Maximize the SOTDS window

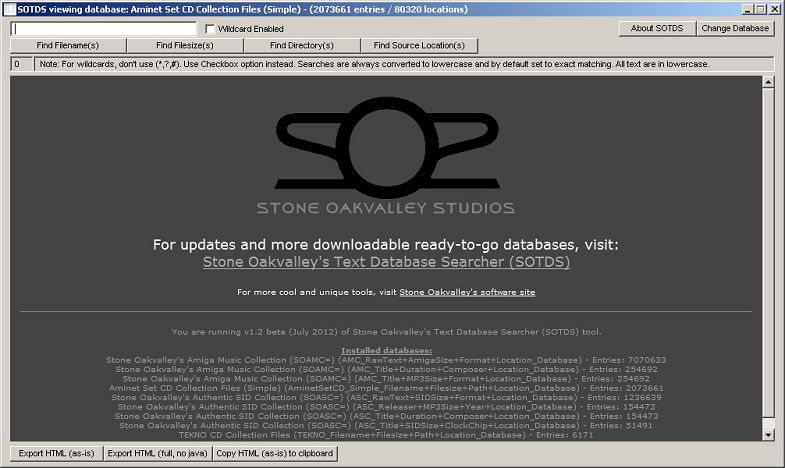(760, 8)
